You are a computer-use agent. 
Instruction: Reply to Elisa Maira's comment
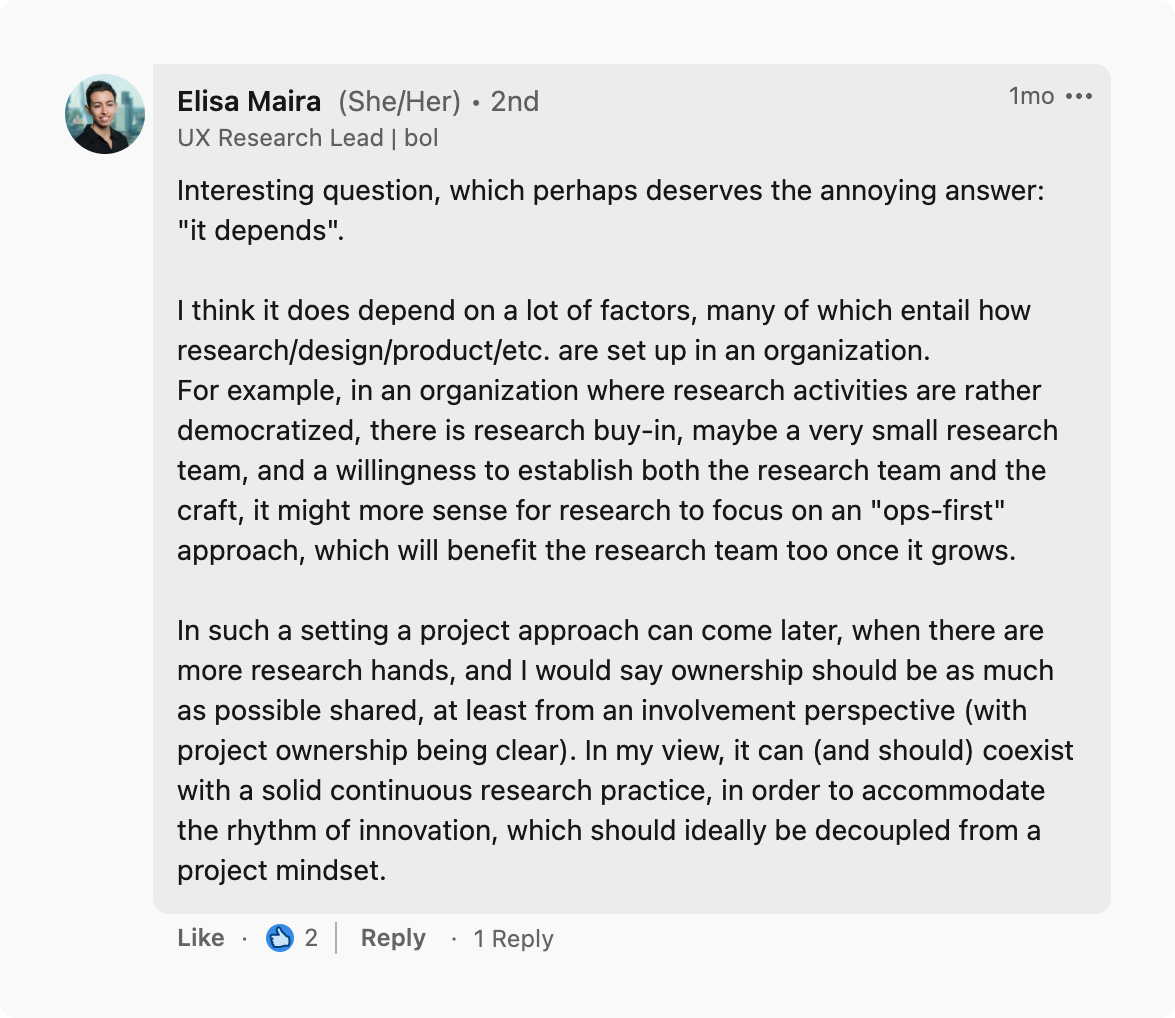coord(393,938)
